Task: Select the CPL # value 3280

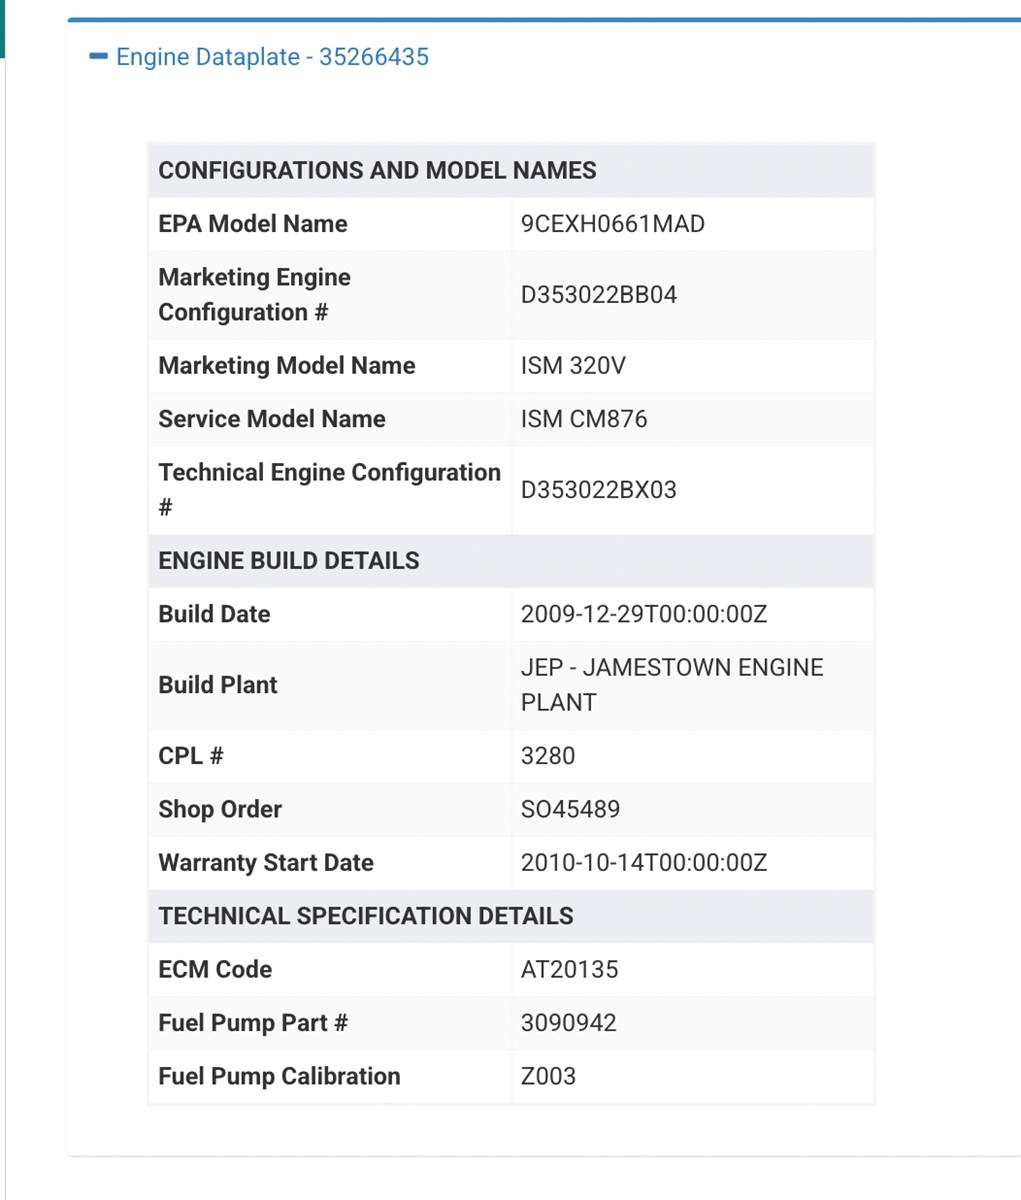Action: tap(548, 756)
